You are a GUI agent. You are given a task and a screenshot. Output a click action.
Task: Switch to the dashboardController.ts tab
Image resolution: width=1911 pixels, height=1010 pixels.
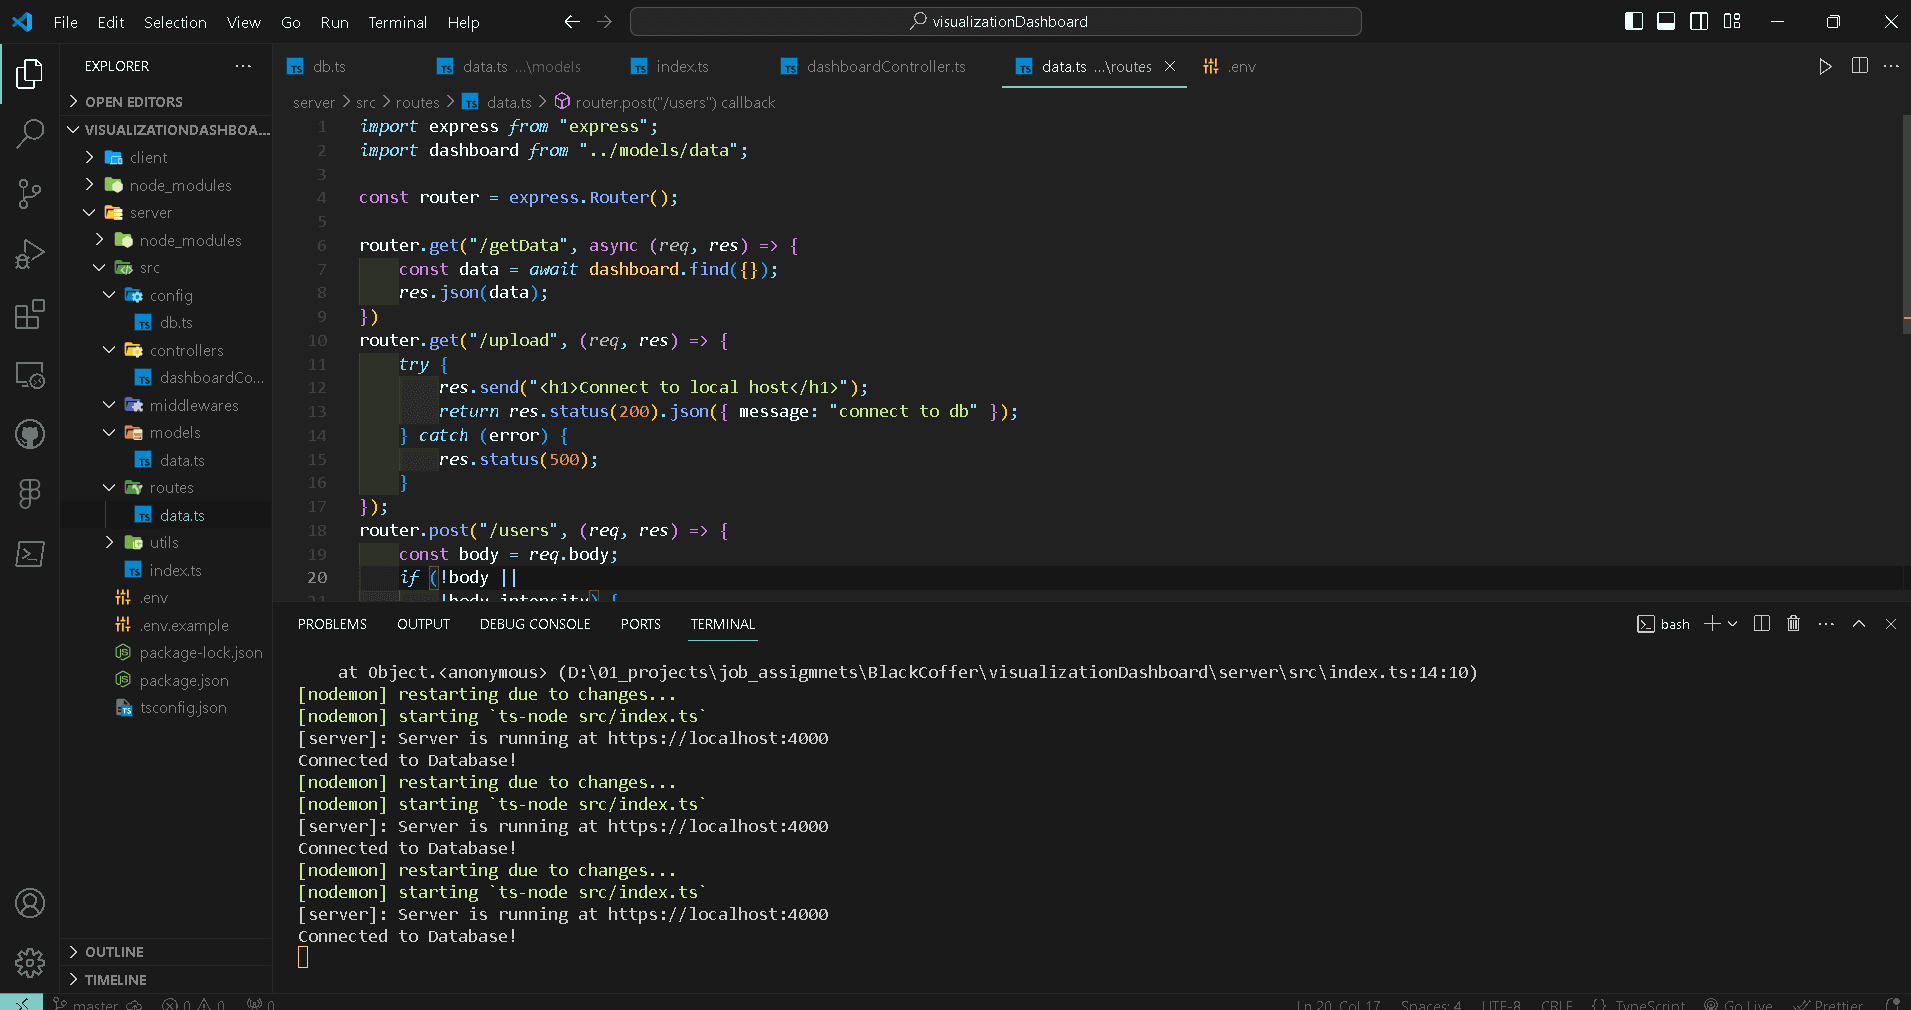[885, 67]
